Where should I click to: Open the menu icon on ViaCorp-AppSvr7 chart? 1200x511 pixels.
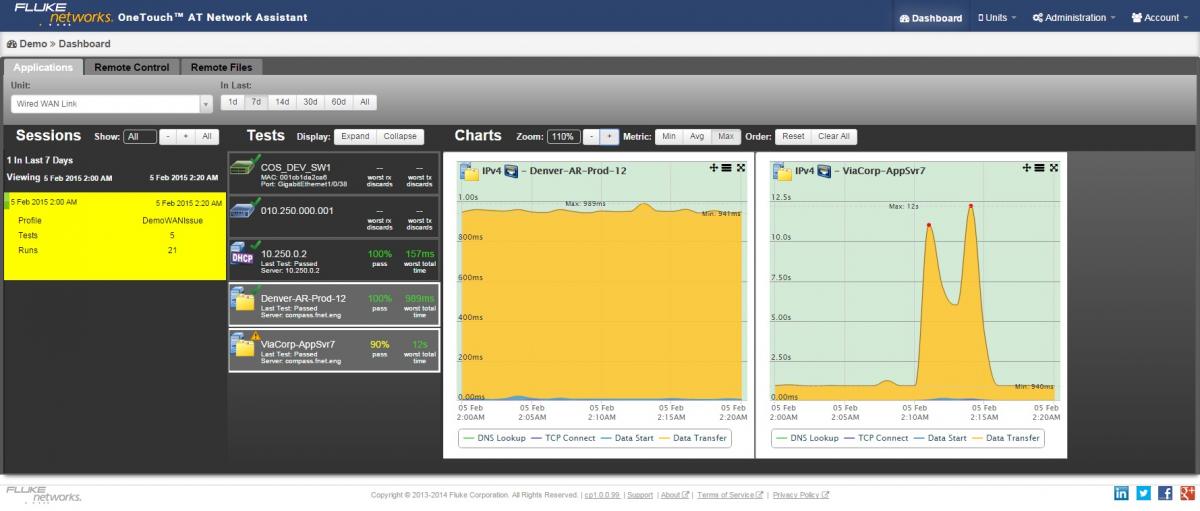click(1040, 168)
